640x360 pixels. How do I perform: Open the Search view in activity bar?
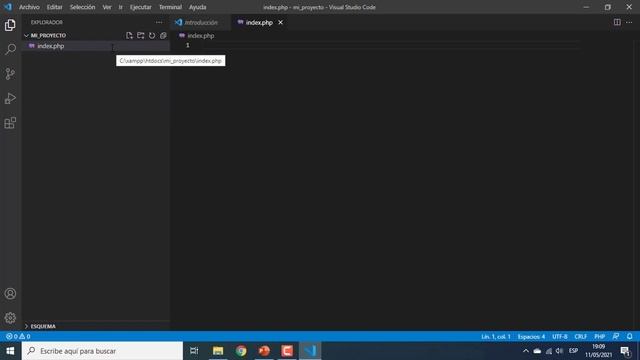click(x=10, y=49)
